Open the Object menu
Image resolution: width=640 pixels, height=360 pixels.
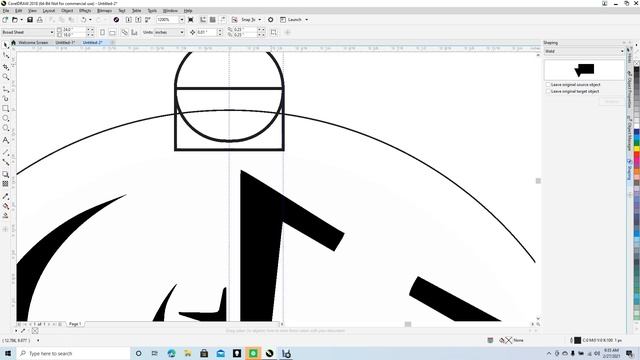[x=67, y=11]
